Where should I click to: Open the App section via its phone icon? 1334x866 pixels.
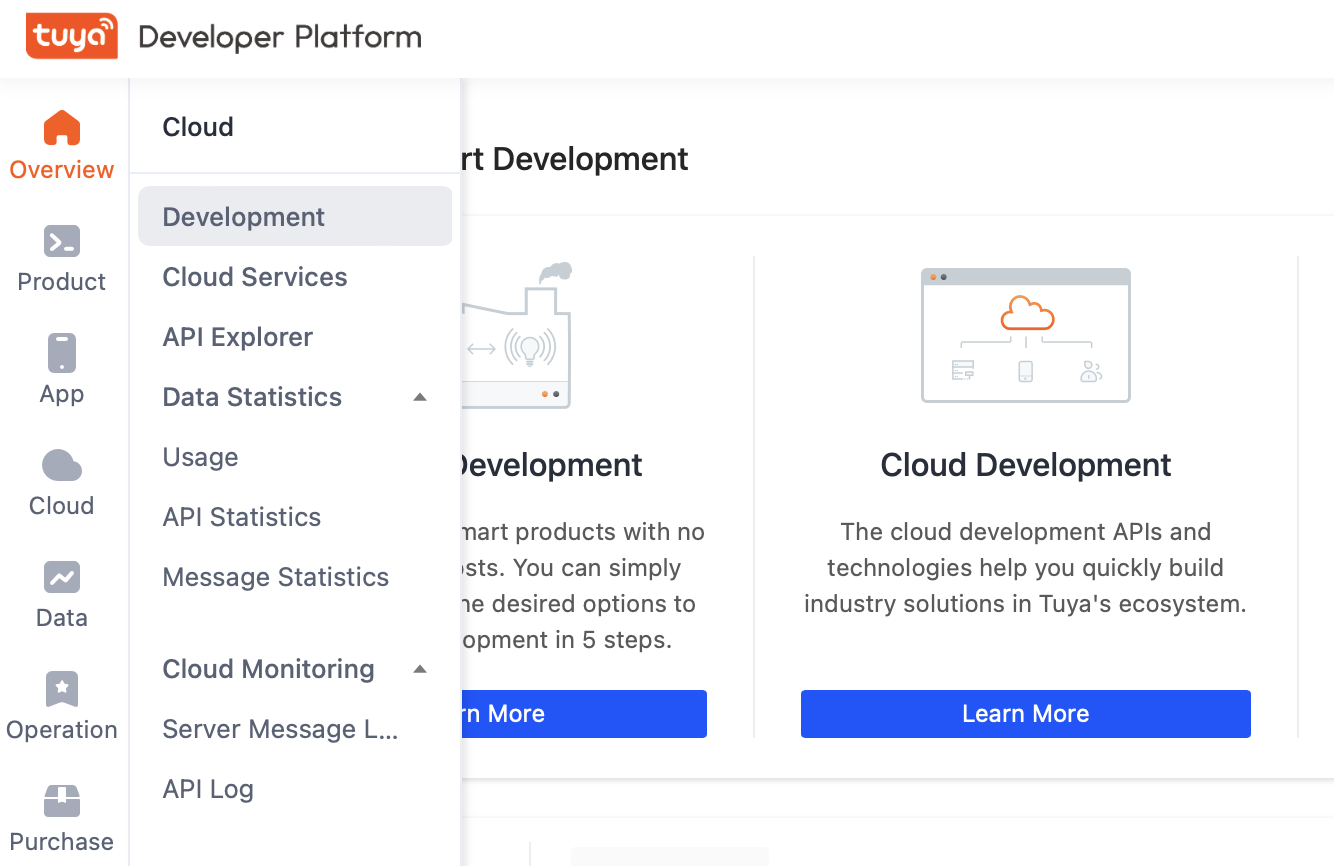click(61, 352)
